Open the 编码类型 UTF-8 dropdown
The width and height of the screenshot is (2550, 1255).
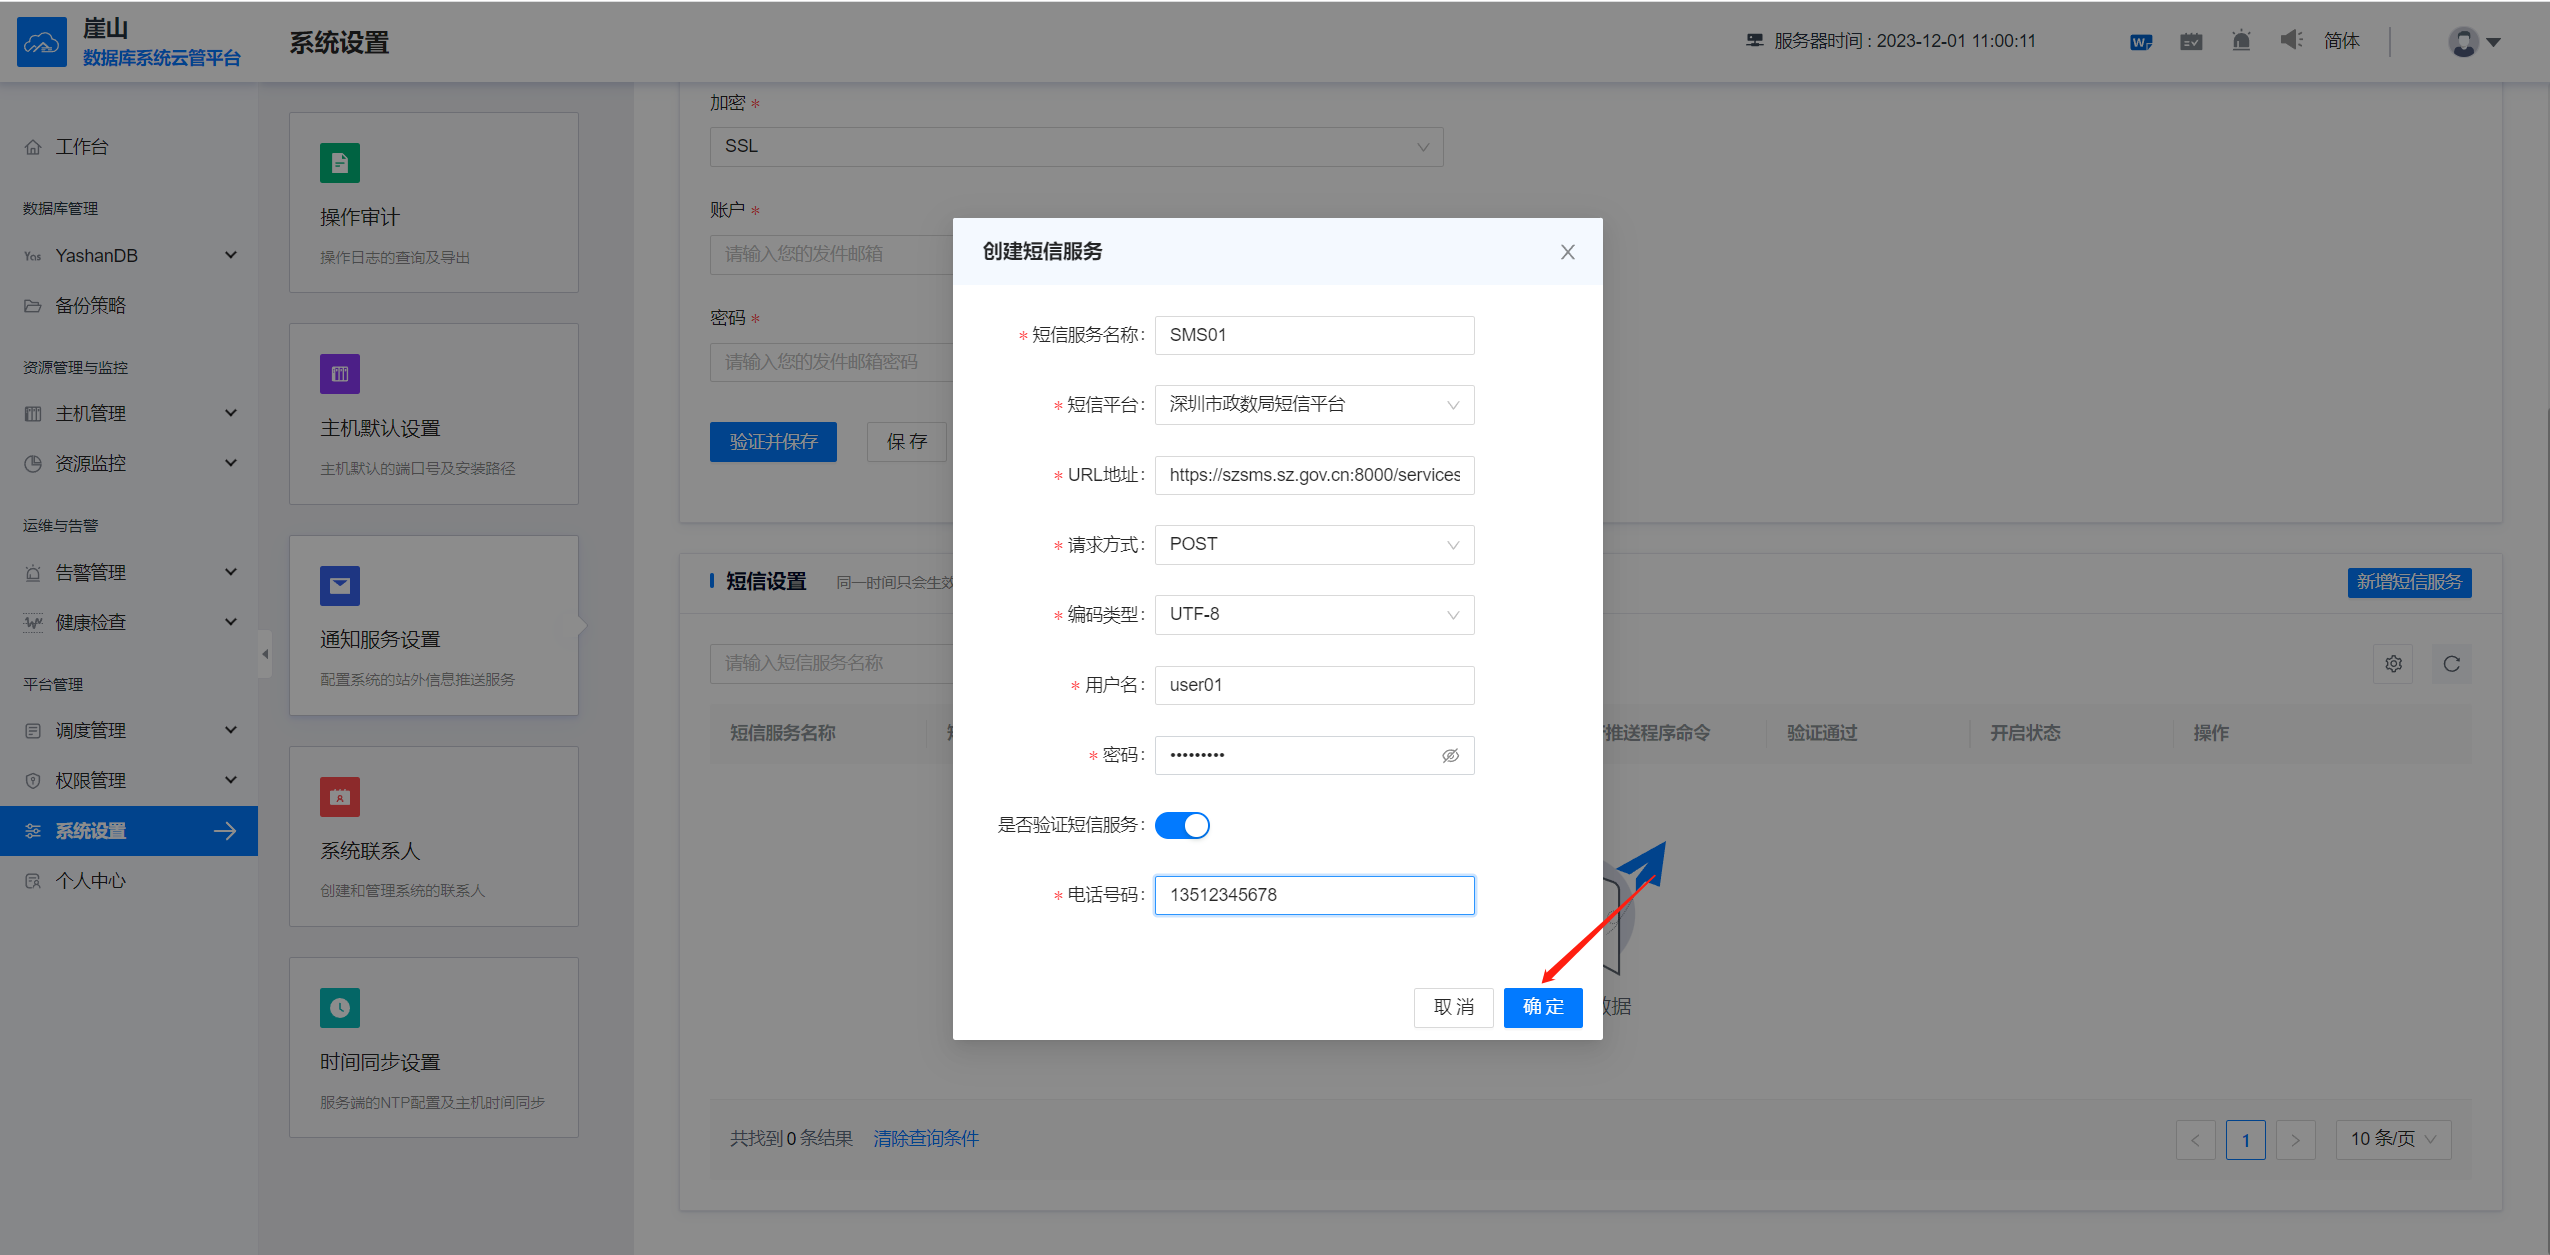coord(1313,615)
